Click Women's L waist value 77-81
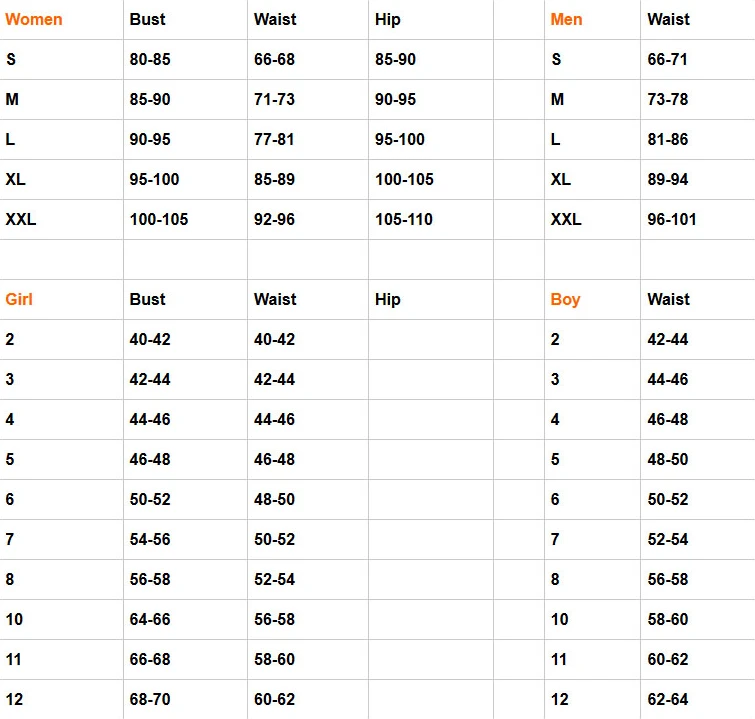 pos(274,139)
